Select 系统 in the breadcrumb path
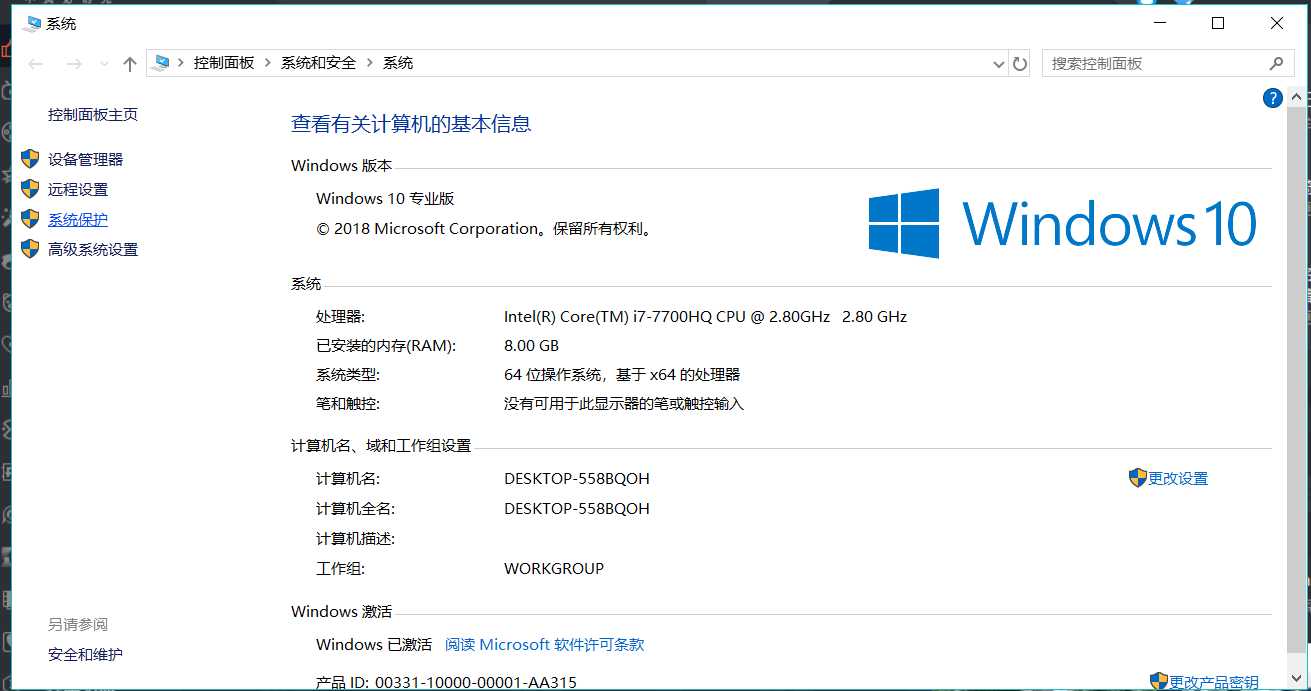The image size is (1311, 691). click(x=398, y=63)
